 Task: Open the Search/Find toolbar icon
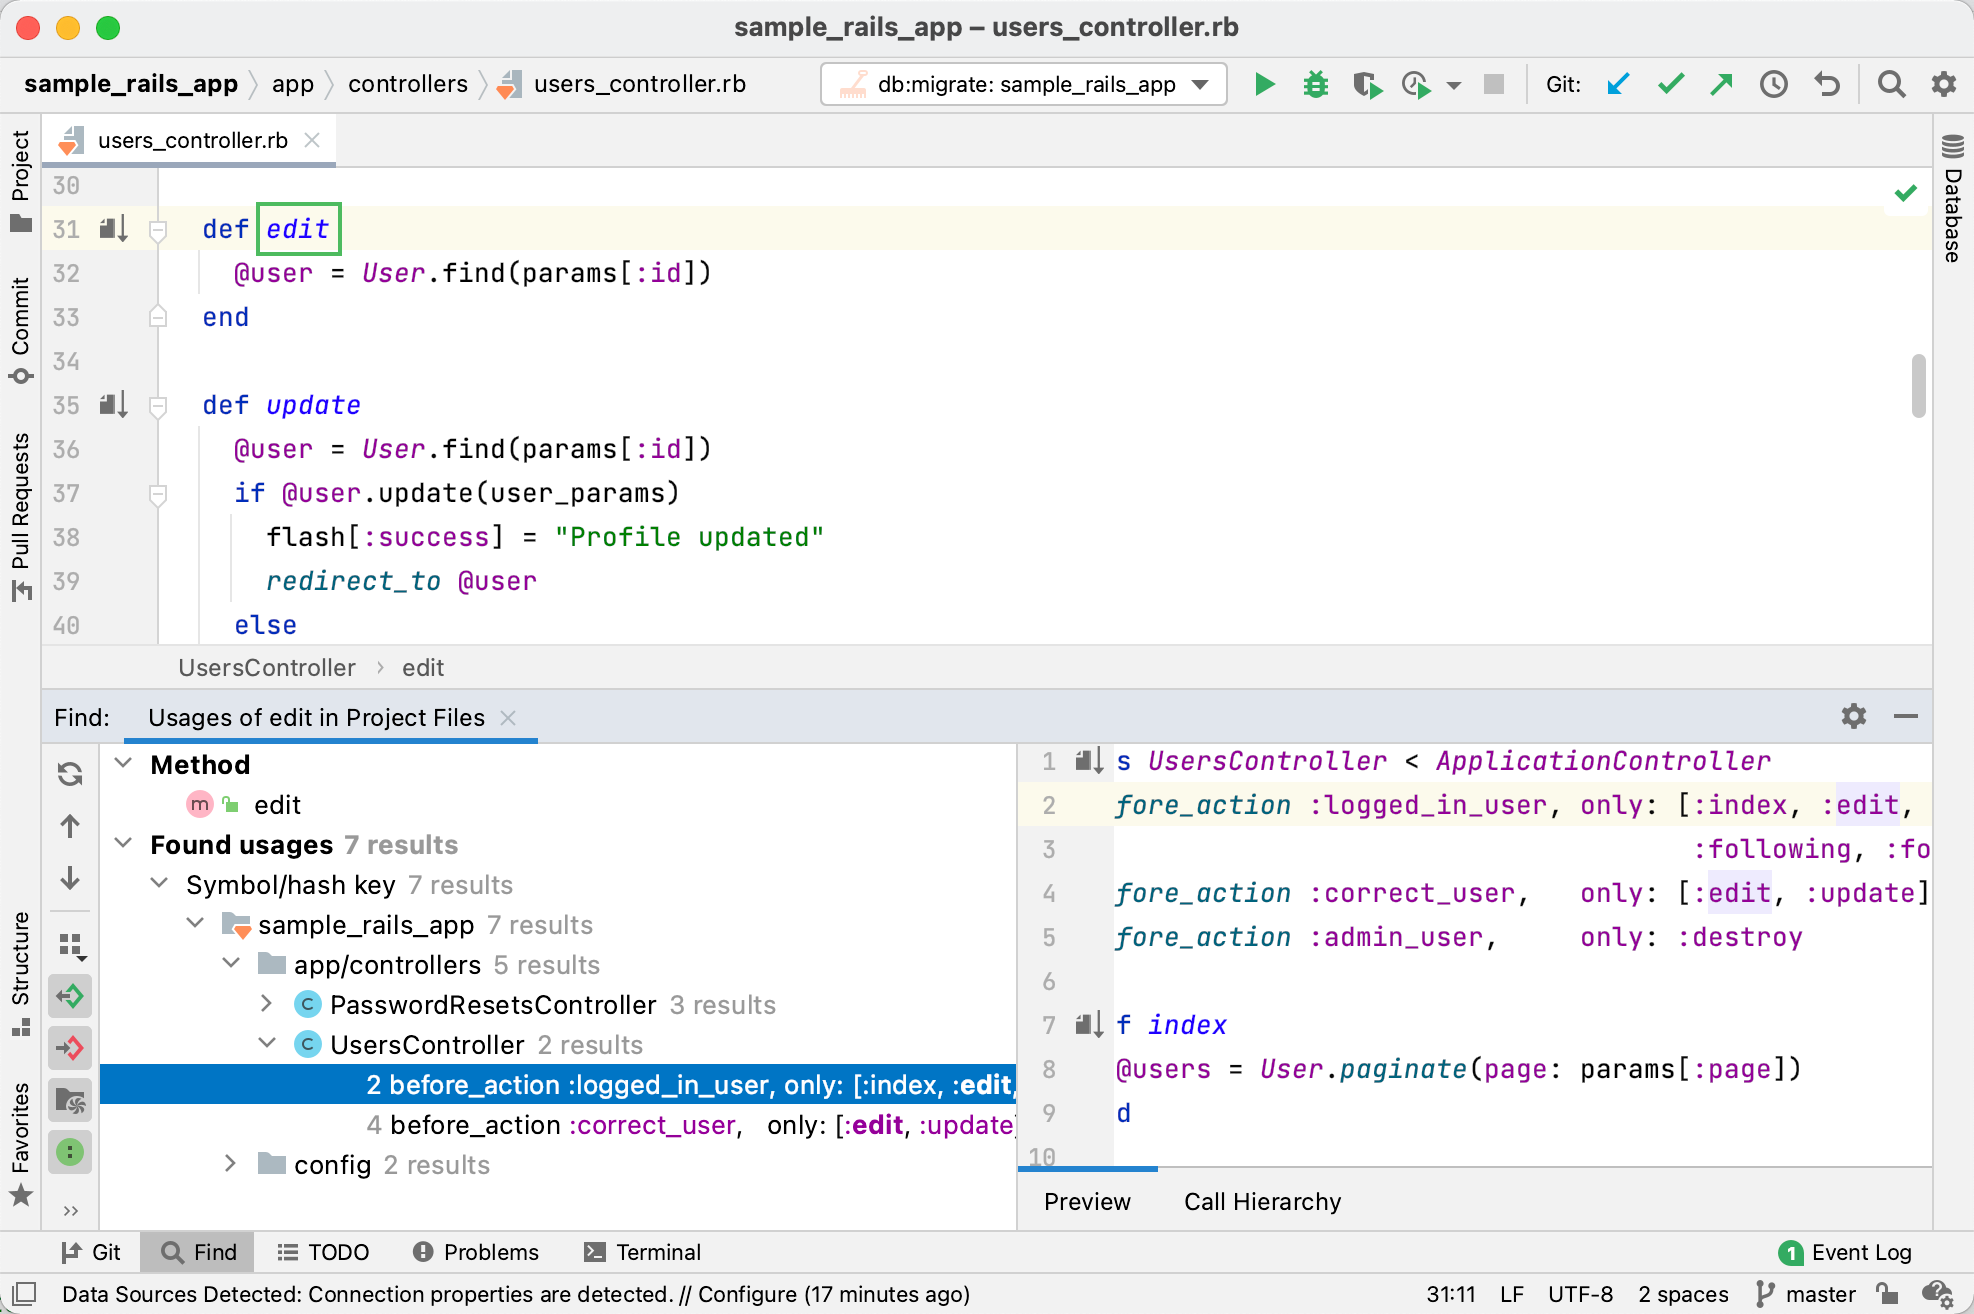(1890, 84)
